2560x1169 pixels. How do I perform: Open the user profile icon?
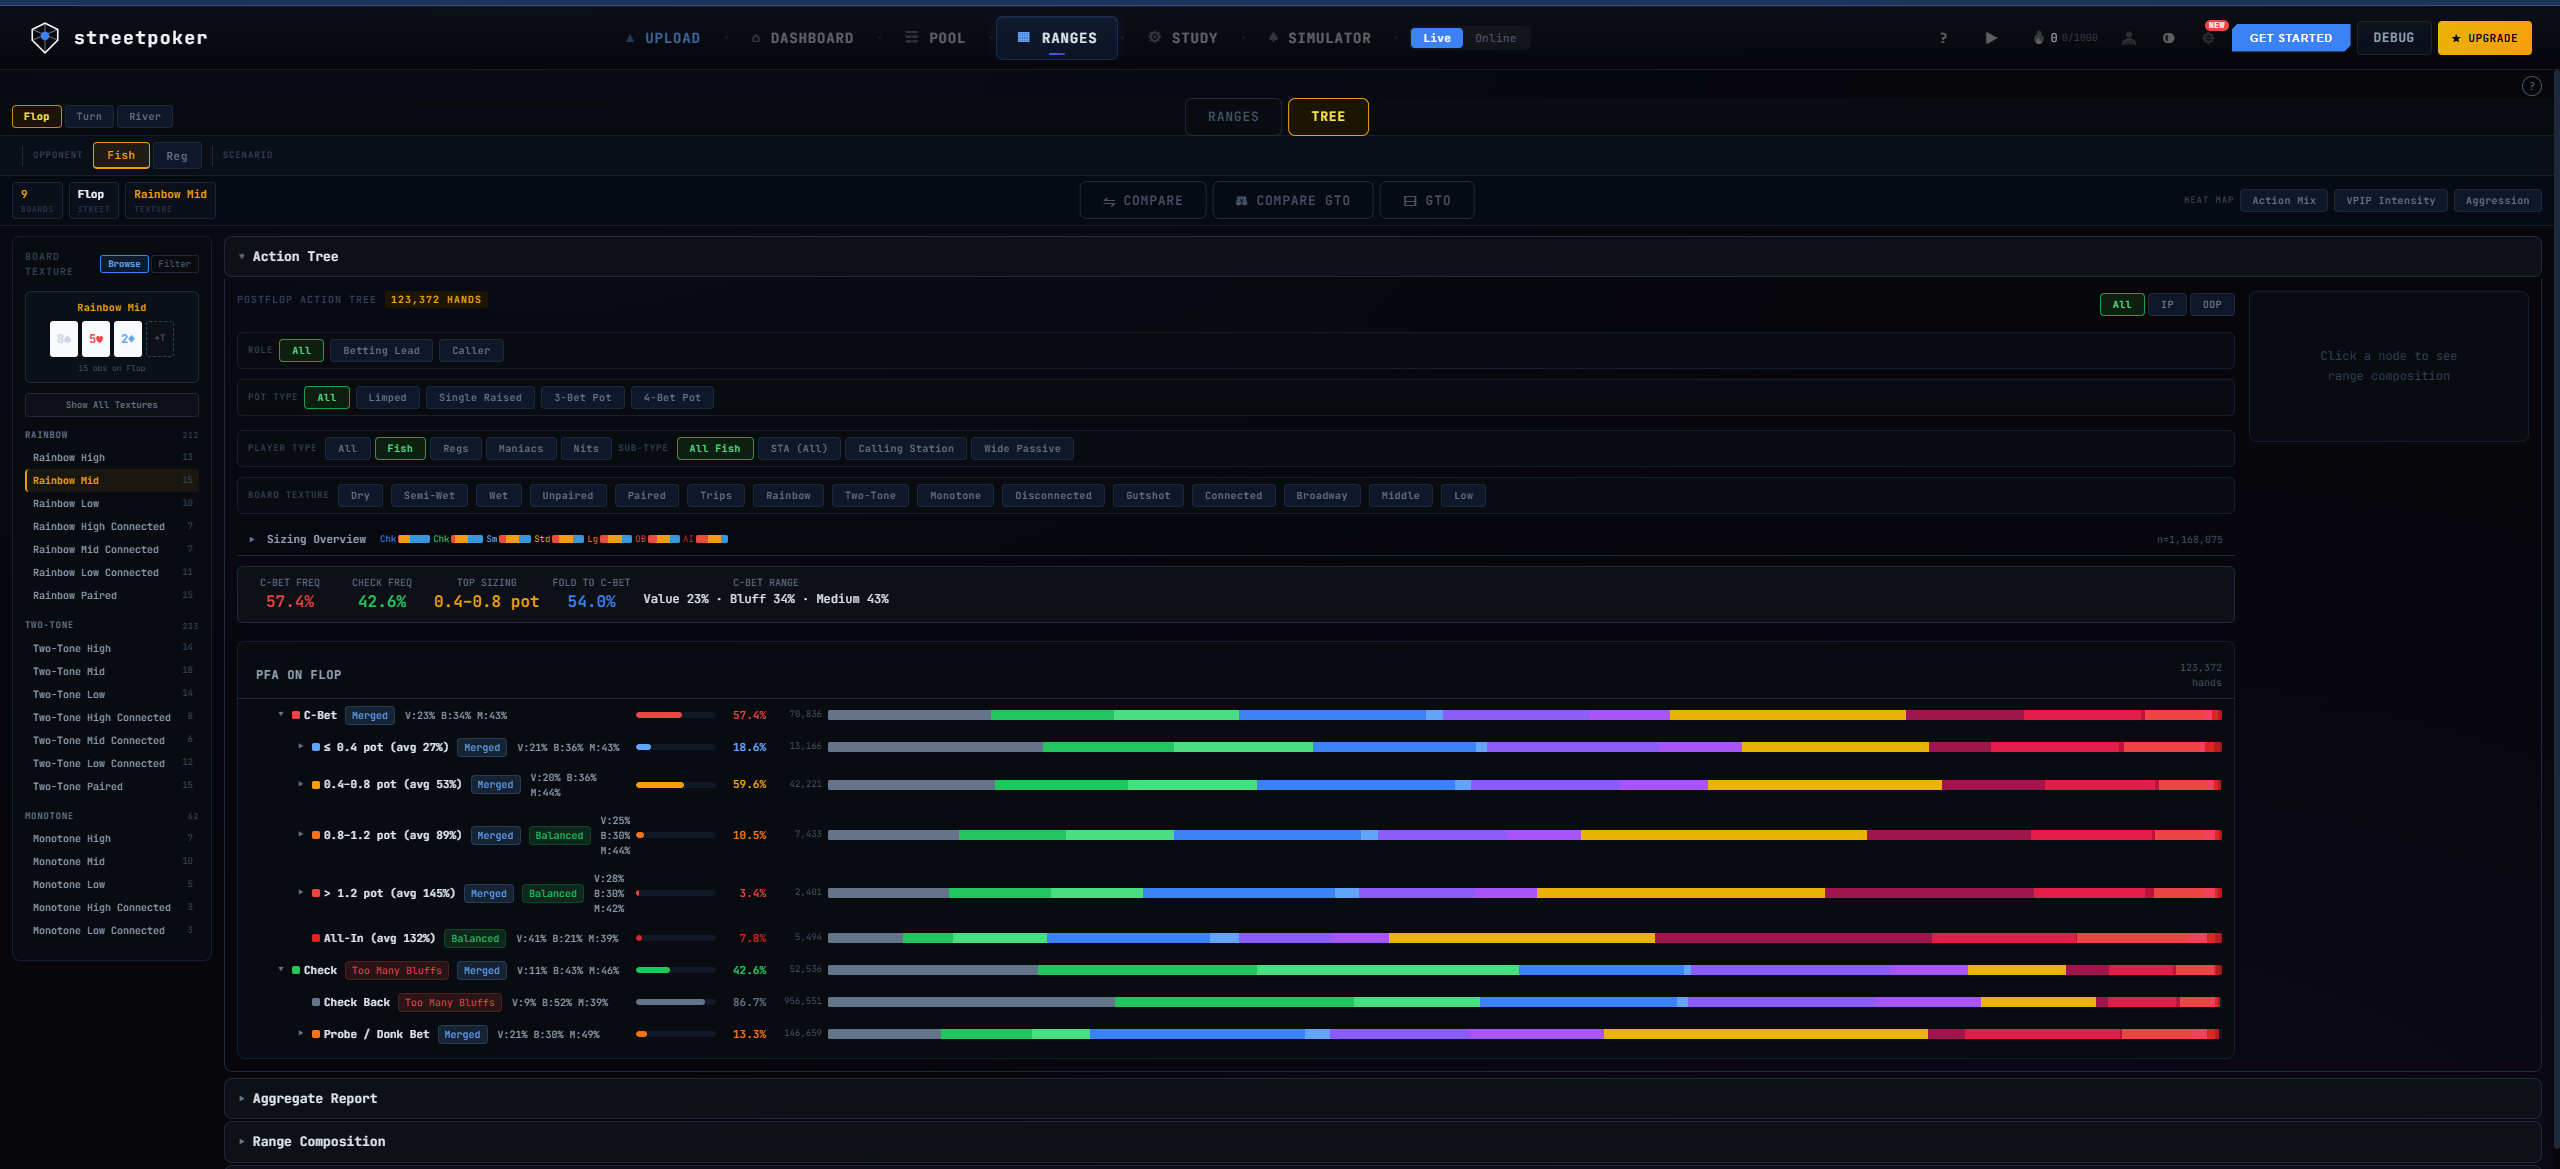point(2129,37)
